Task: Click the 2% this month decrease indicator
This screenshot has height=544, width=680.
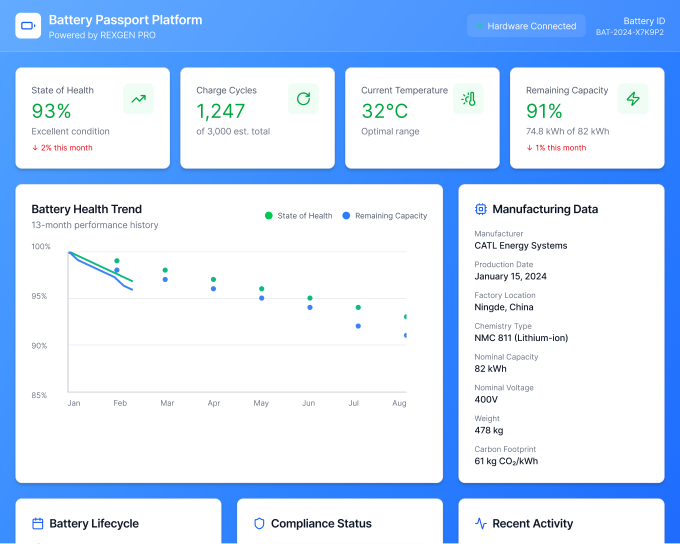Action: pos(62,148)
